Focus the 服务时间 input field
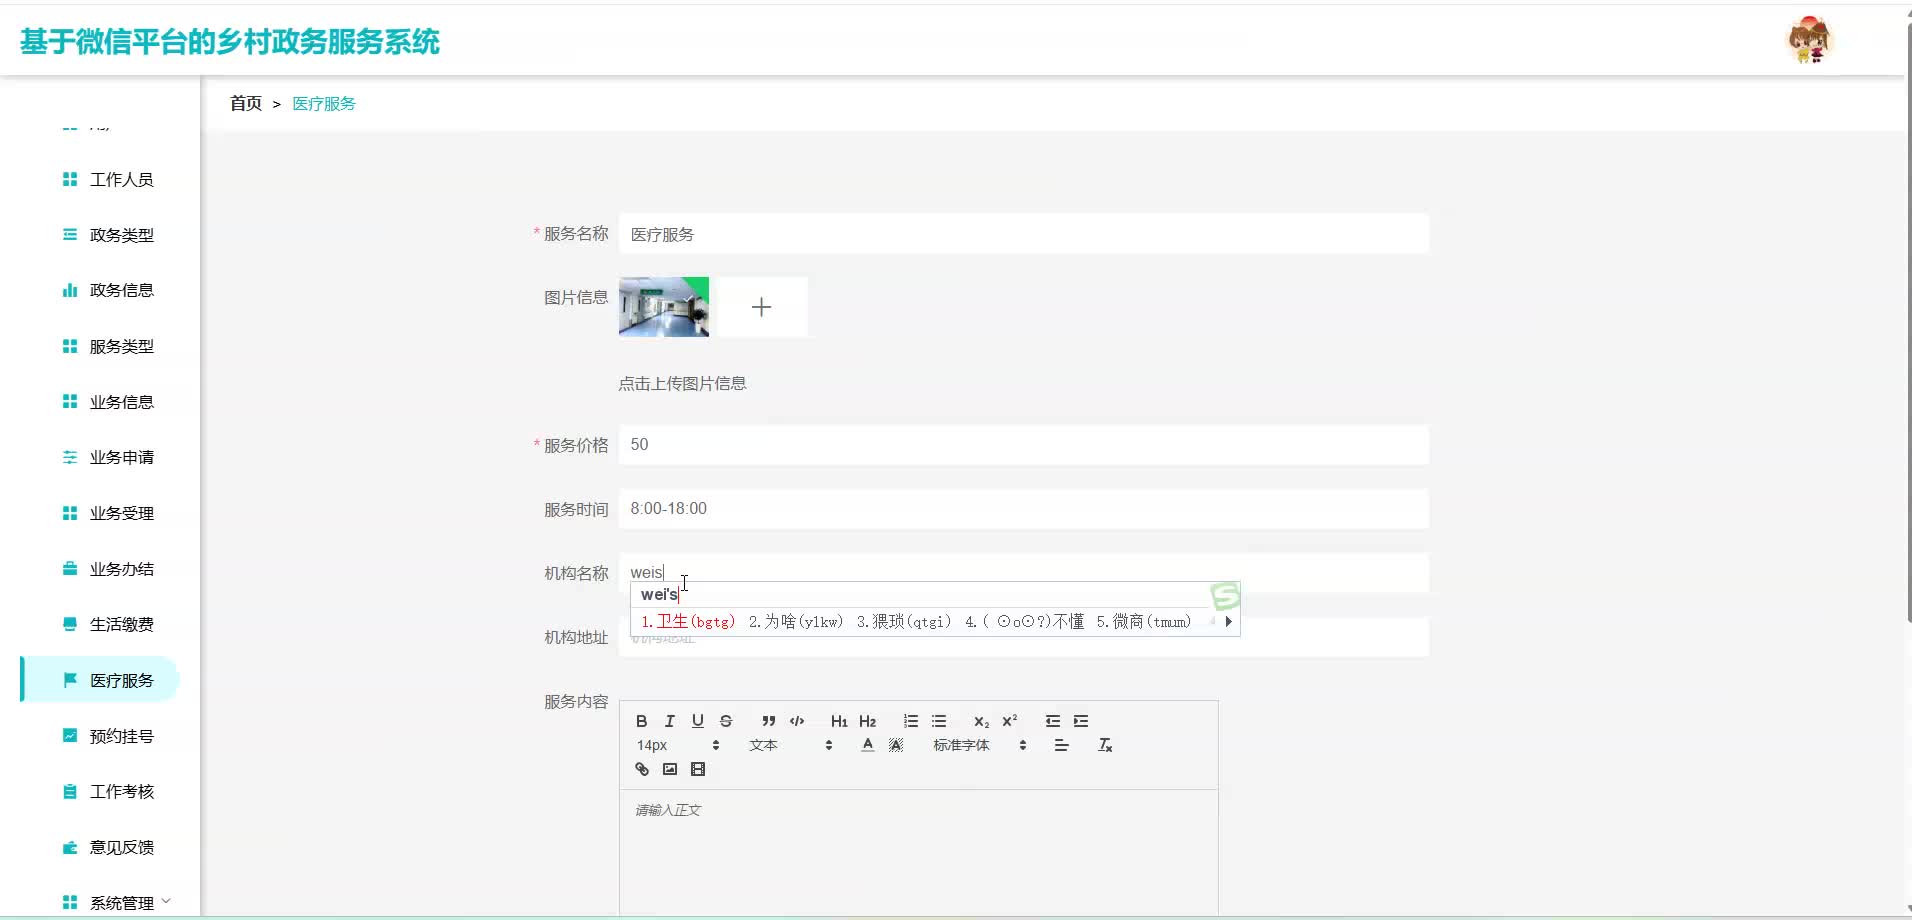Screen dimensions: 1912x920 pyautogui.click(x=1023, y=509)
